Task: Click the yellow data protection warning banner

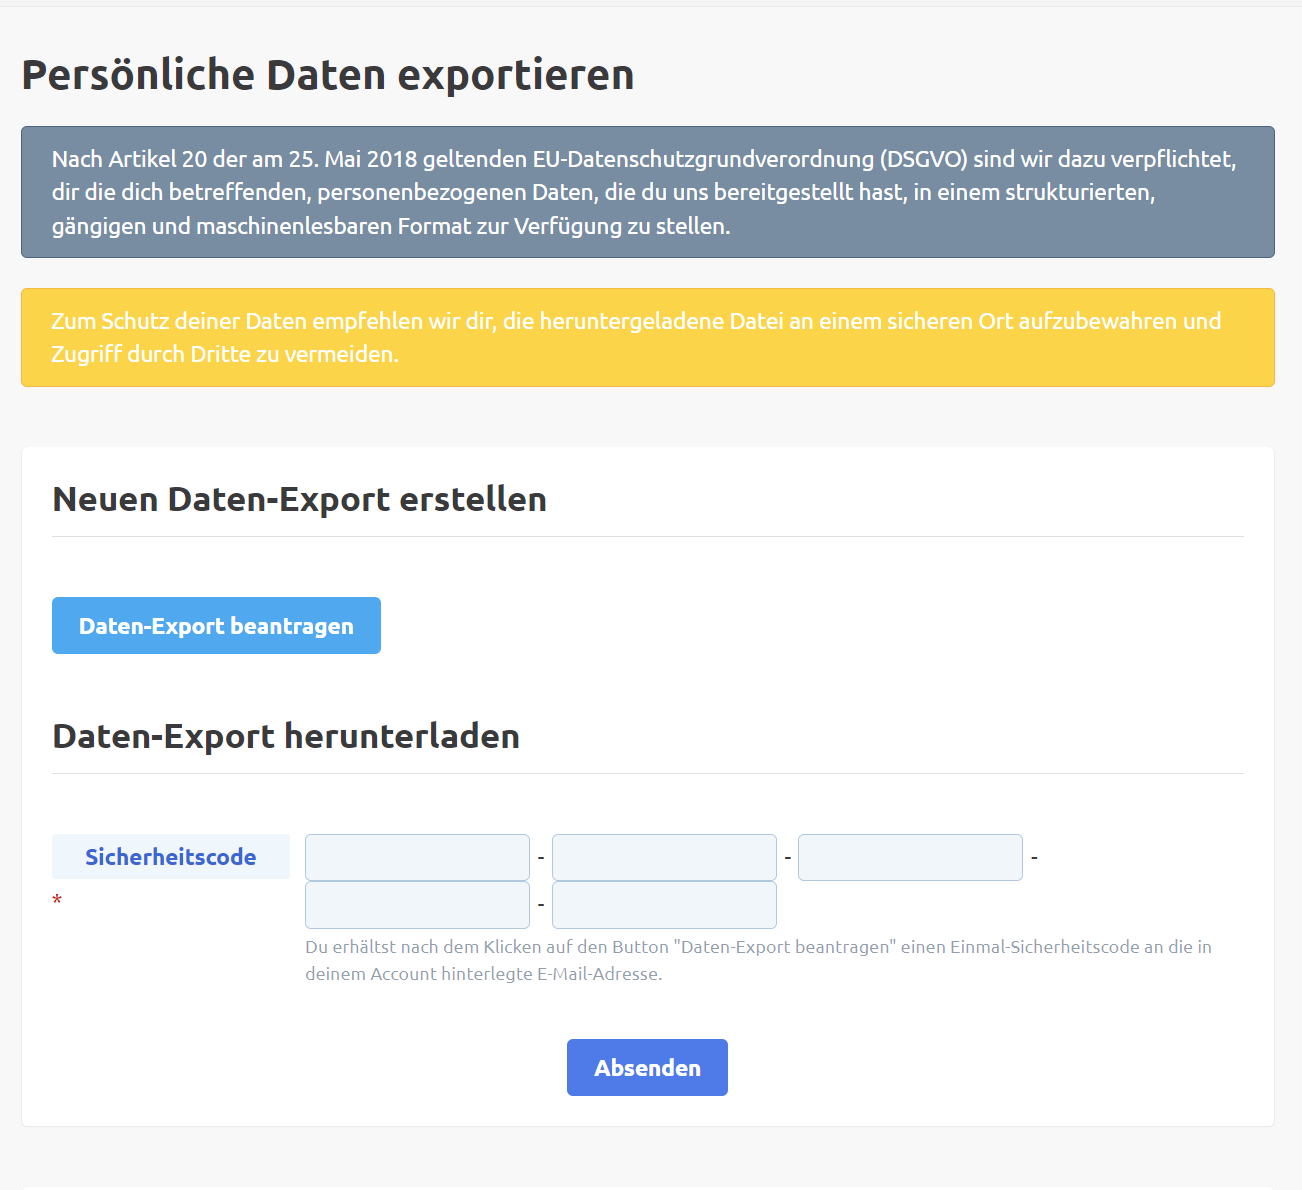Action: tap(647, 337)
